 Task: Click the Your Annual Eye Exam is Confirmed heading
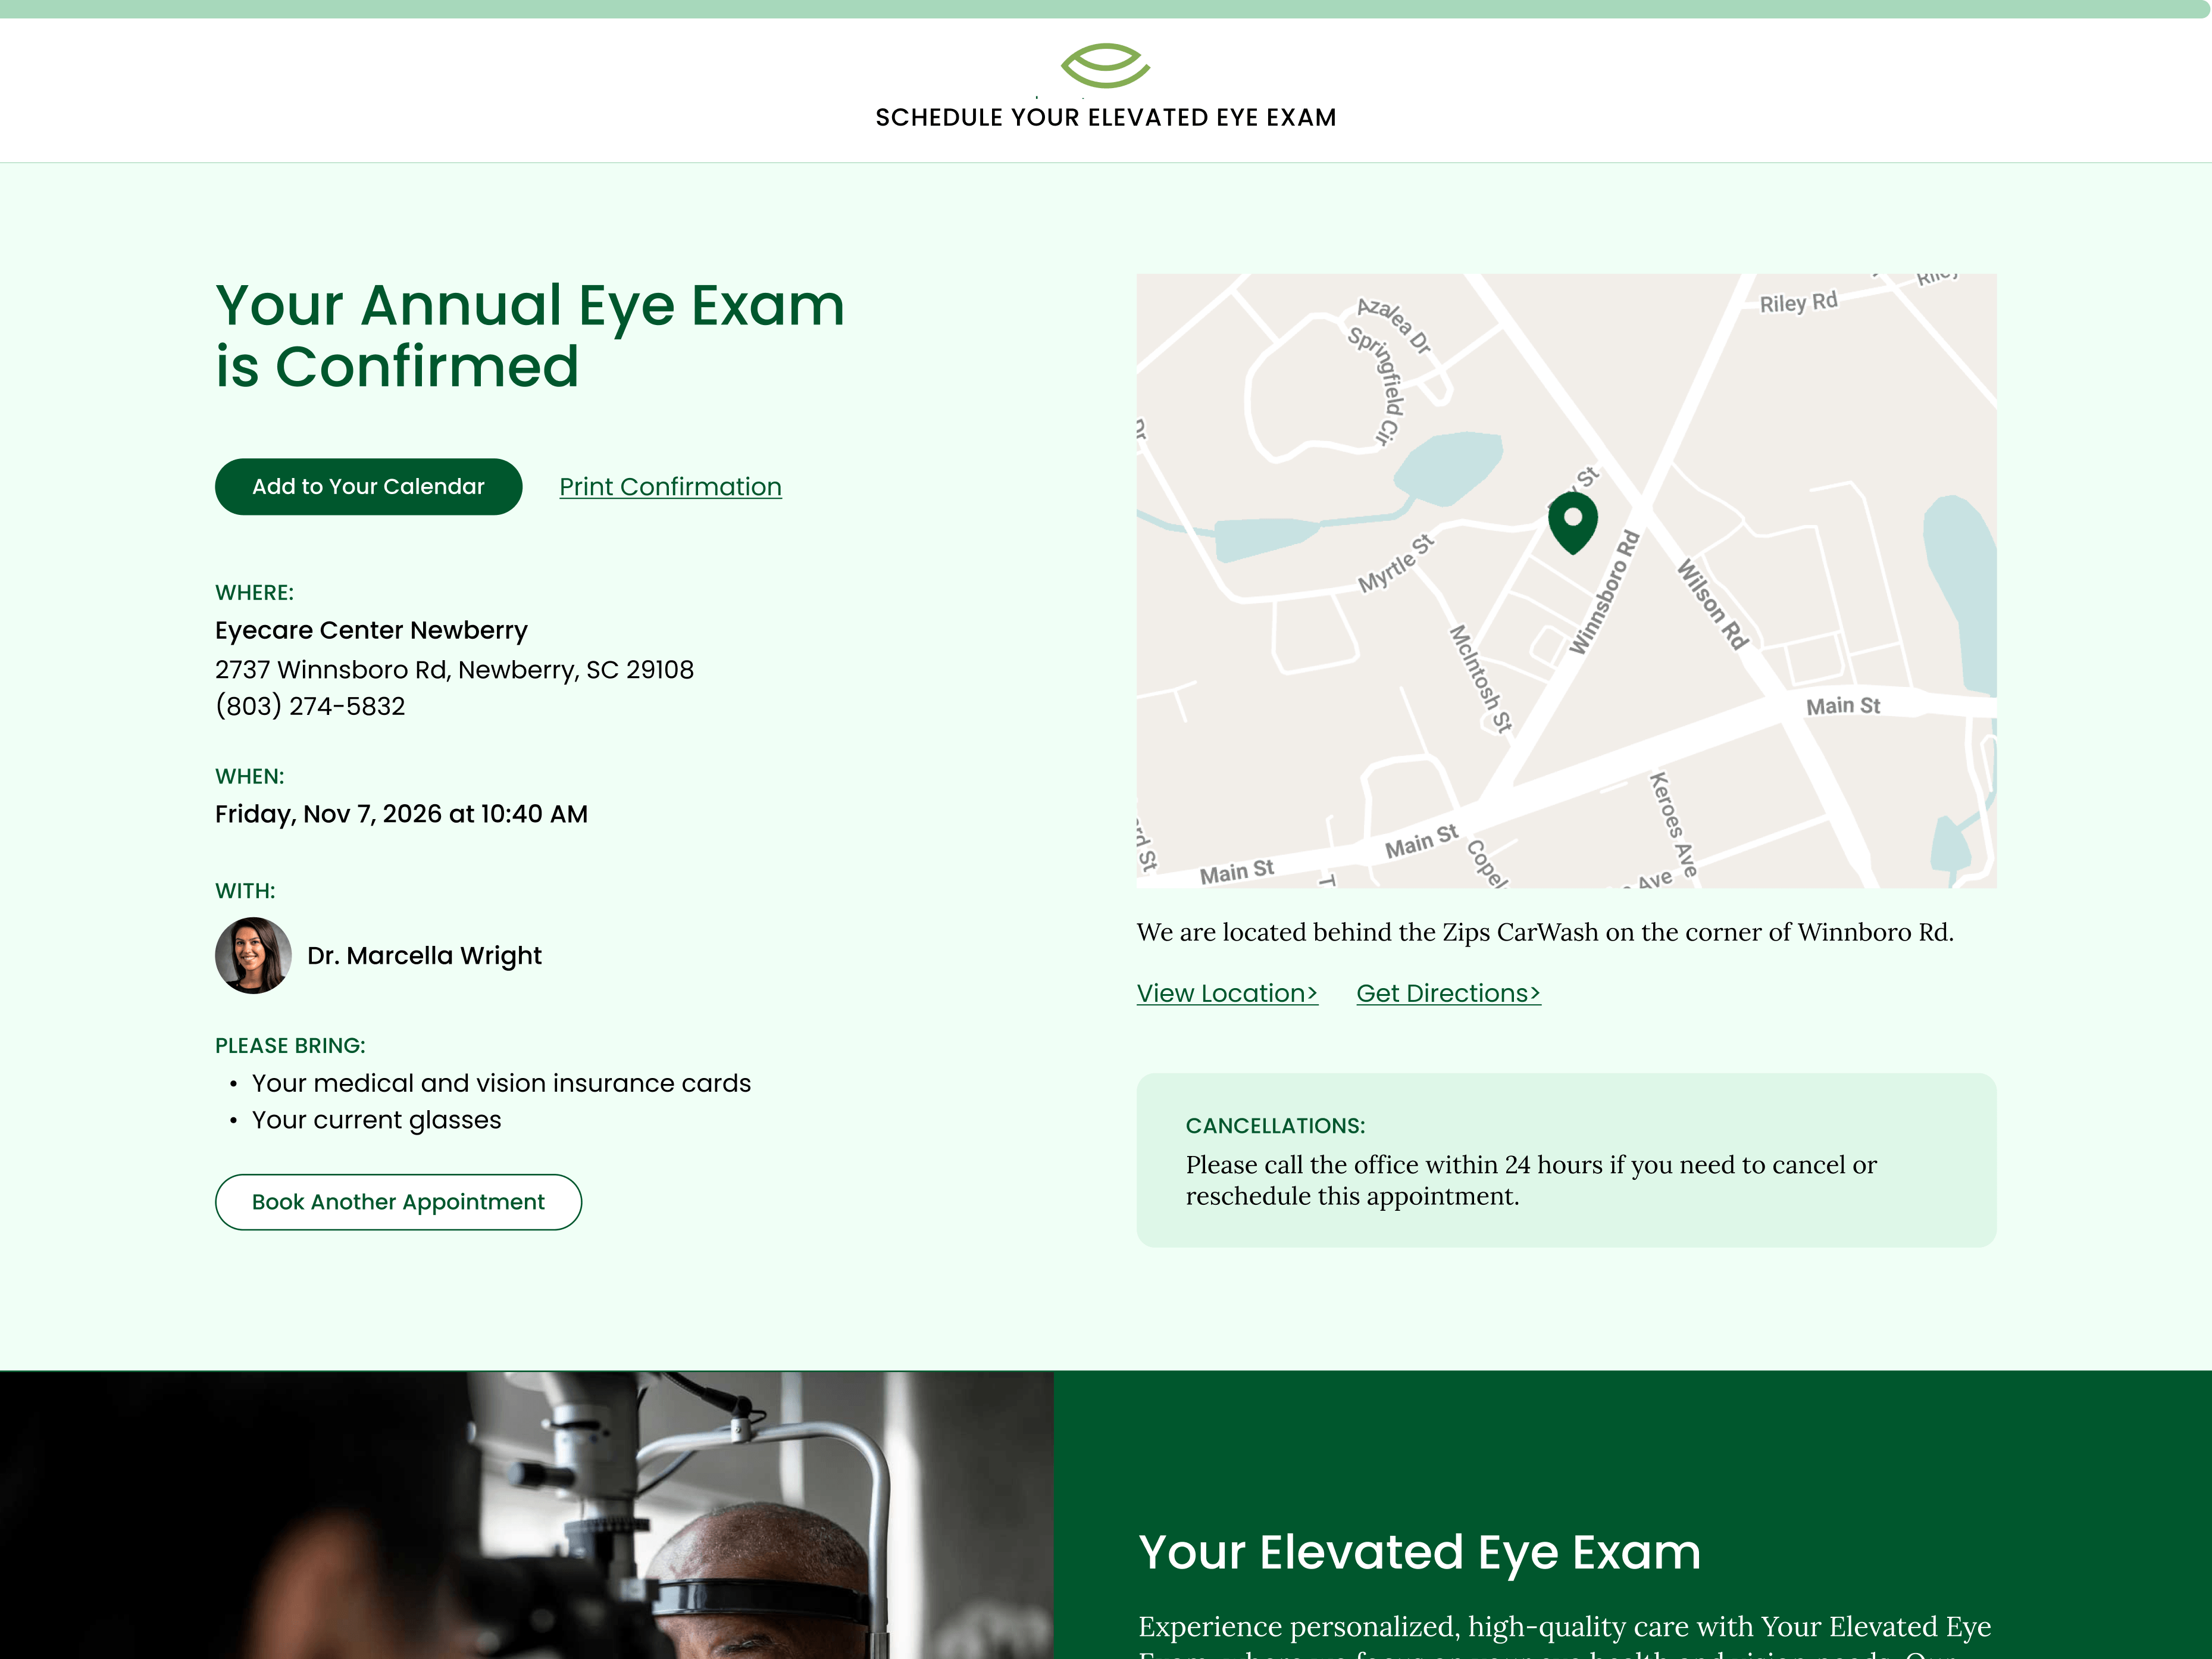530,335
